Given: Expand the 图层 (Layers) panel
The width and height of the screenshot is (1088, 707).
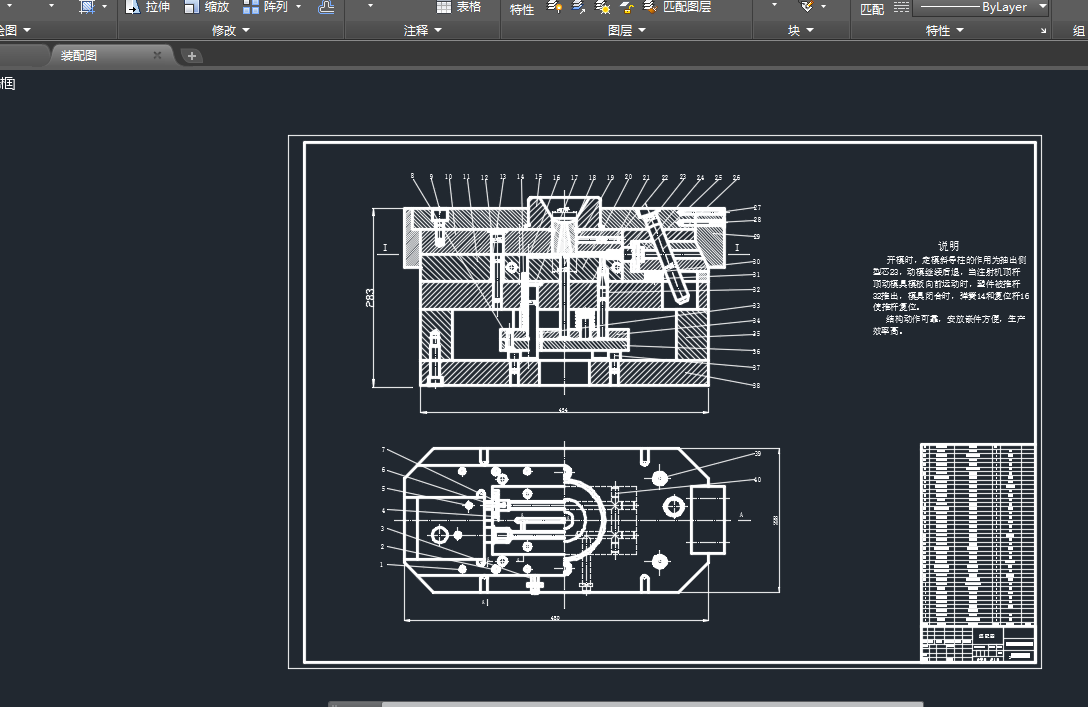Looking at the screenshot, I should (626, 31).
